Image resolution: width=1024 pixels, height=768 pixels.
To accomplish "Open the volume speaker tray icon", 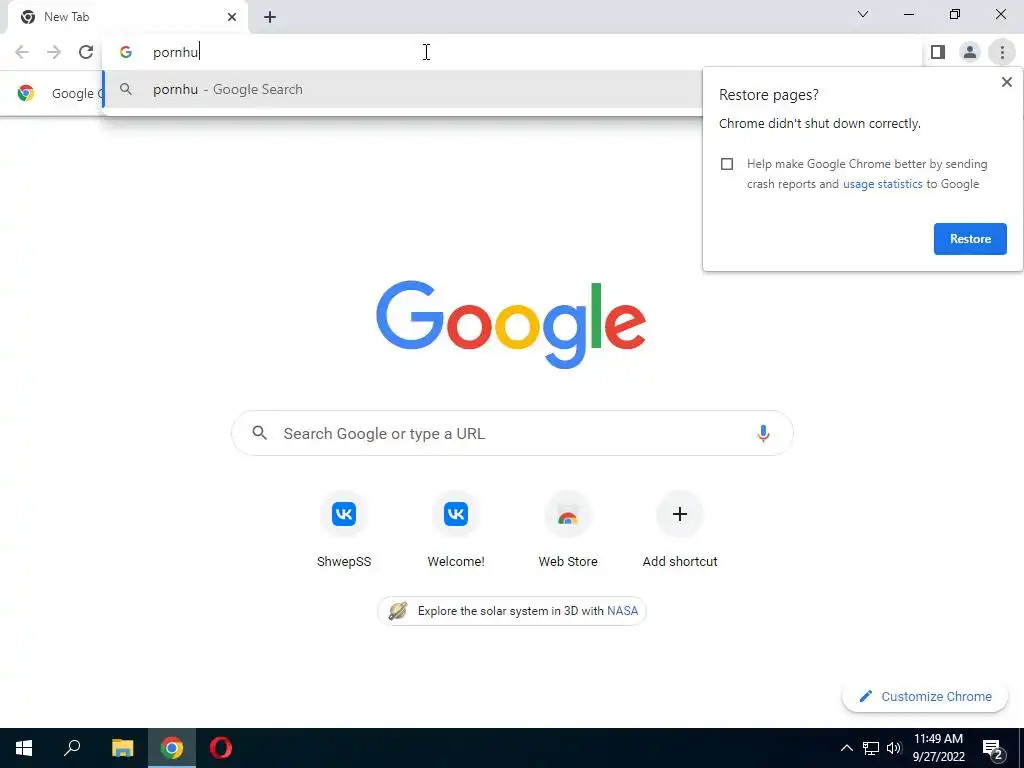I will coord(894,748).
